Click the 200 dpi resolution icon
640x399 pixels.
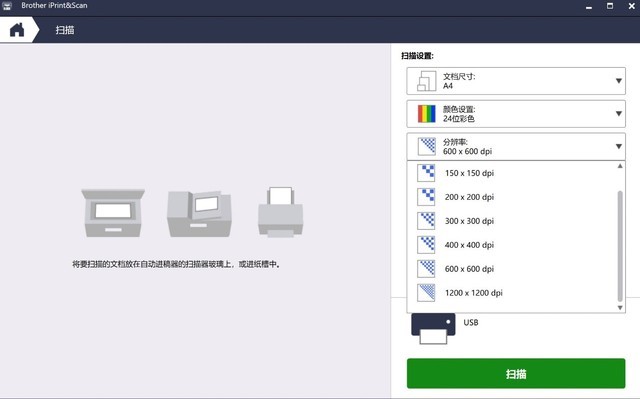(426, 197)
